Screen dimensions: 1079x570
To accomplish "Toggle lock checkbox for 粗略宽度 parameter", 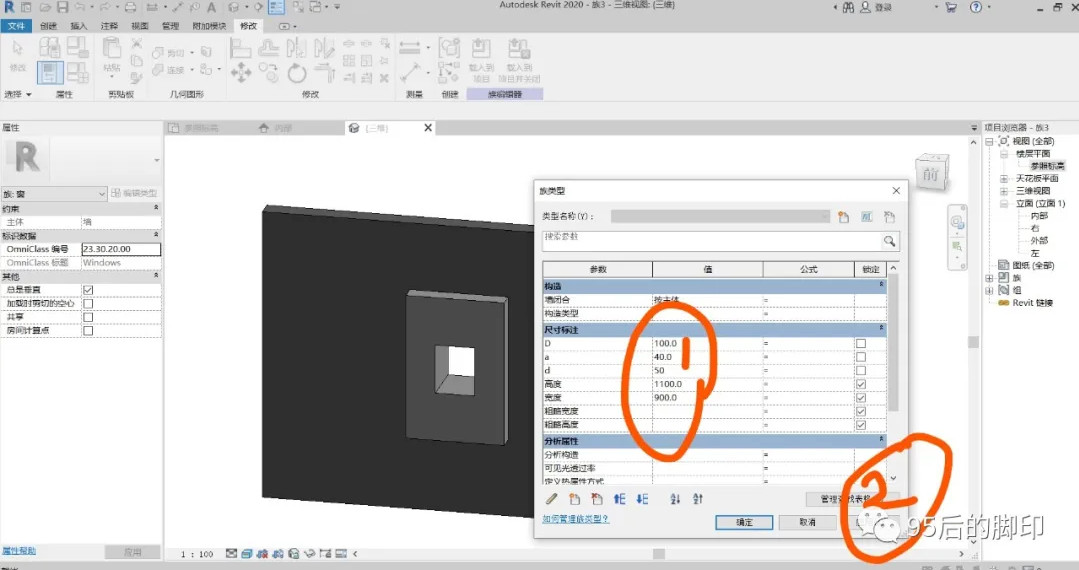I will (x=861, y=412).
